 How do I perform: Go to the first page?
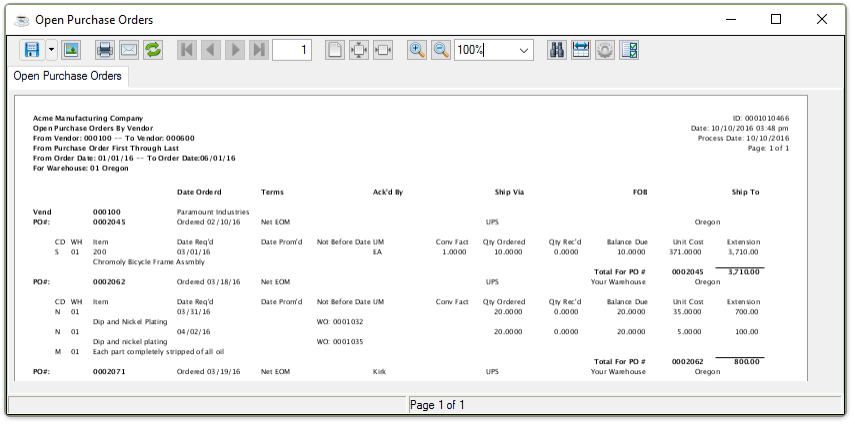tap(187, 49)
